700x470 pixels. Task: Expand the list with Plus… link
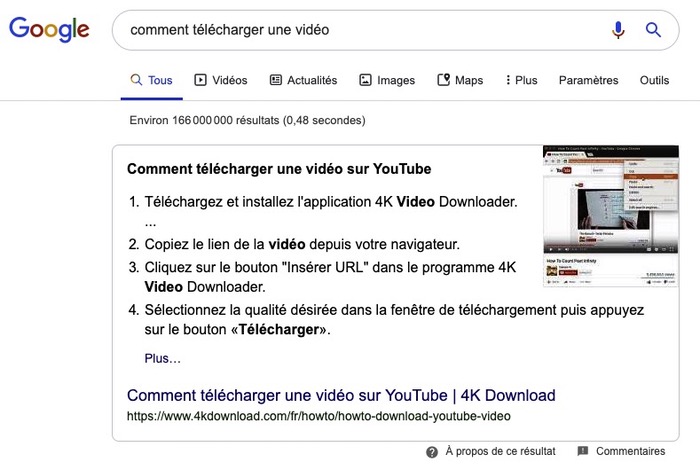click(162, 358)
